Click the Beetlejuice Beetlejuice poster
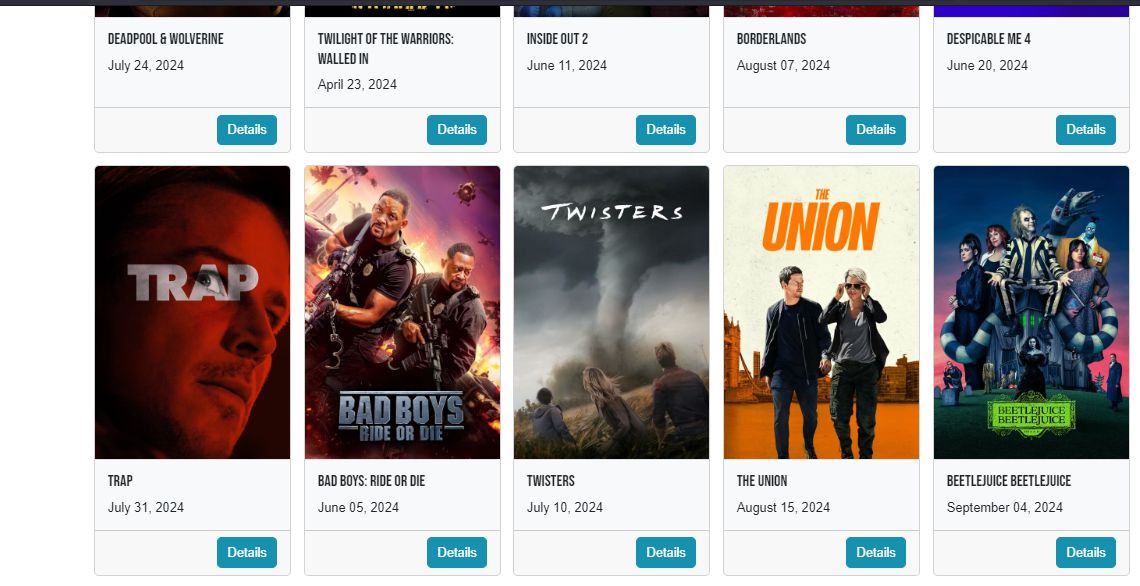The width and height of the screenshot is (1140, 586). click(1031, 313)
